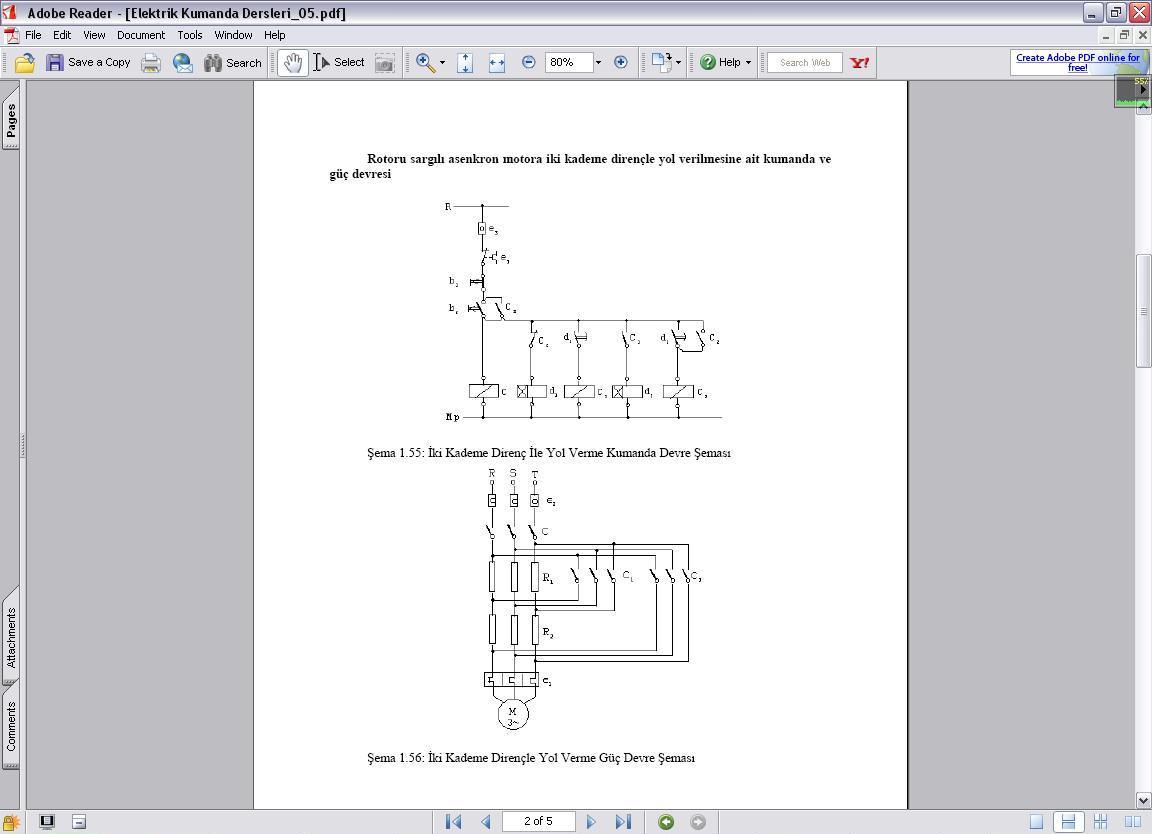Click the Open file folder icon
This screenshot has width=1152, height=834.
coord(25,62)
